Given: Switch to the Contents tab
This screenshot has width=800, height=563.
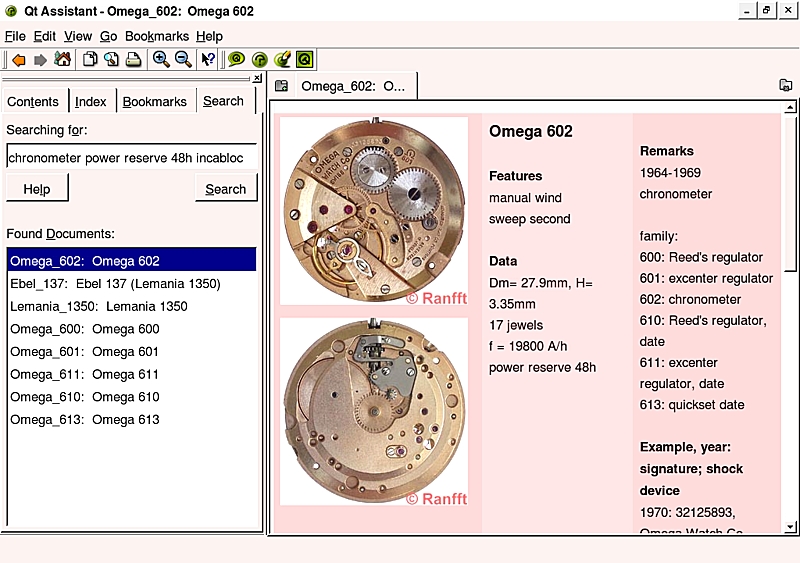Looking at the screenshot, I should (x=33, y=101).
